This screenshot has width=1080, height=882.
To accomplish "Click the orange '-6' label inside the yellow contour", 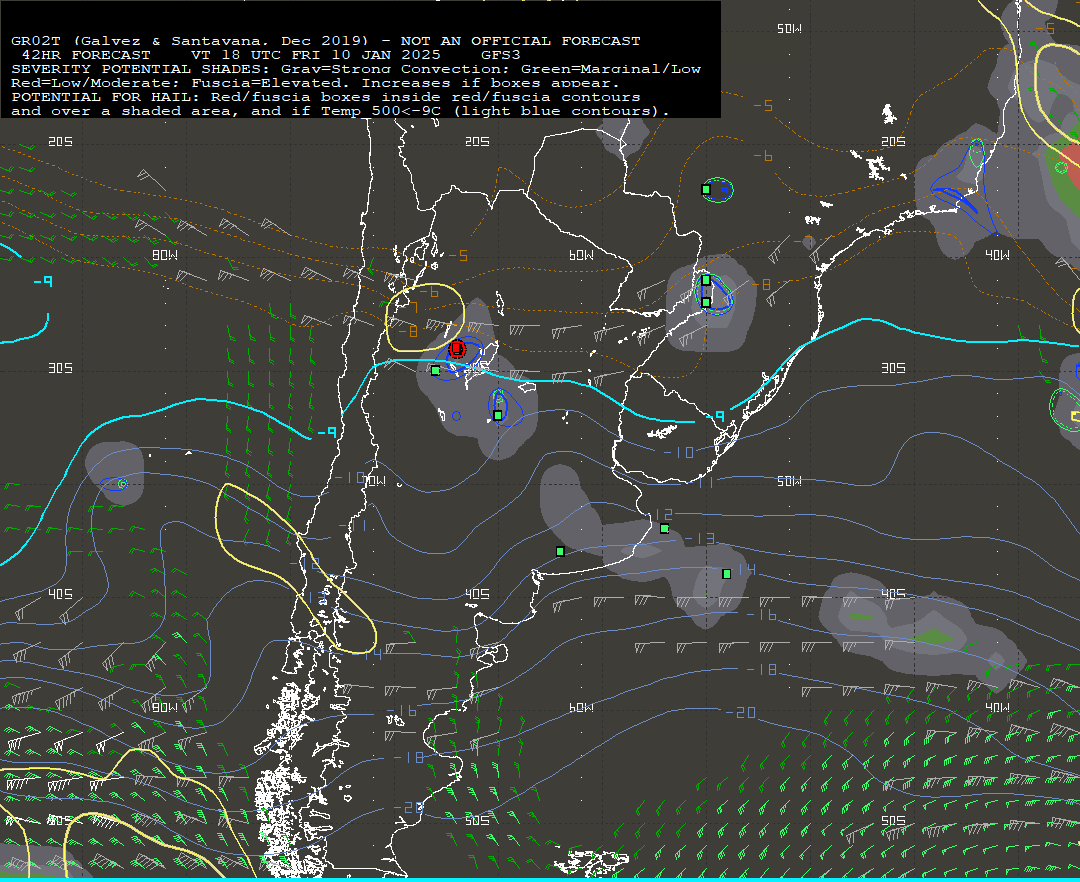I will (x=429, y=292).
